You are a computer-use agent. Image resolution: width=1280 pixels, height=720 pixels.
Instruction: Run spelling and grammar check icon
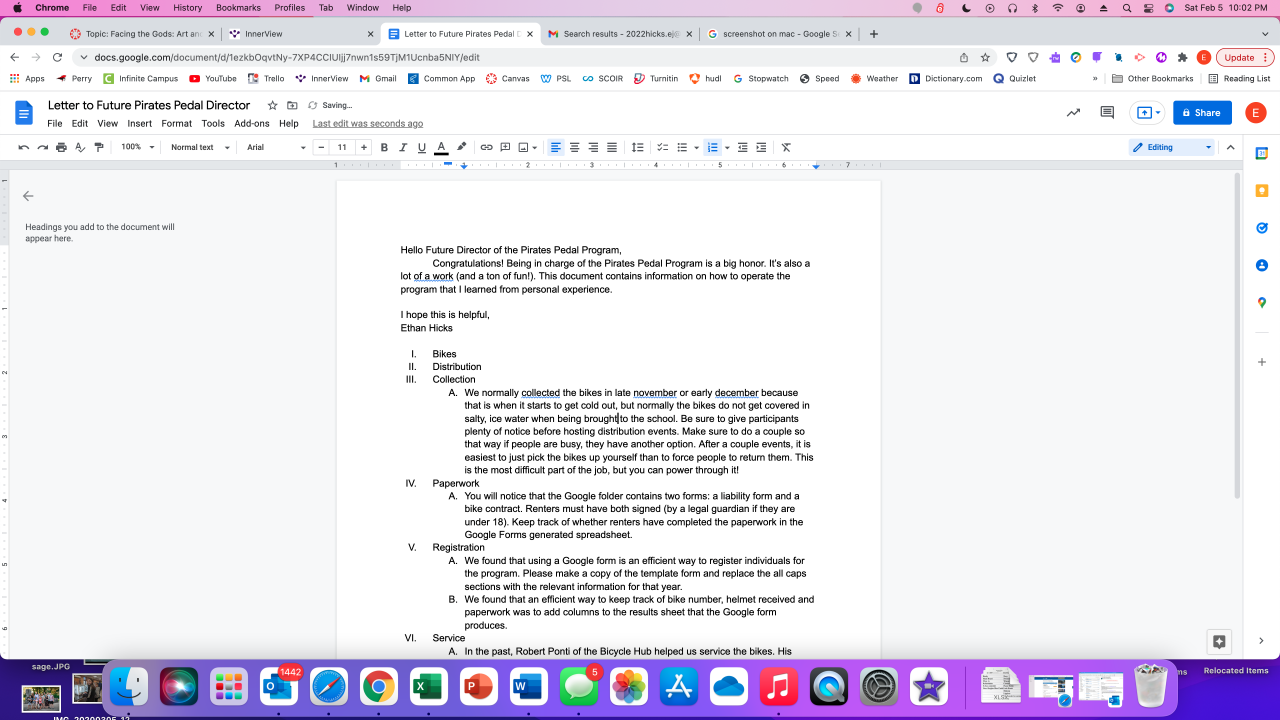click(x=80, y=147)
